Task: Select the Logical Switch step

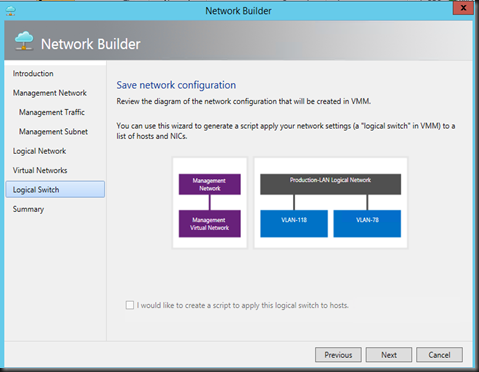Action: click(x=55, y=189)
